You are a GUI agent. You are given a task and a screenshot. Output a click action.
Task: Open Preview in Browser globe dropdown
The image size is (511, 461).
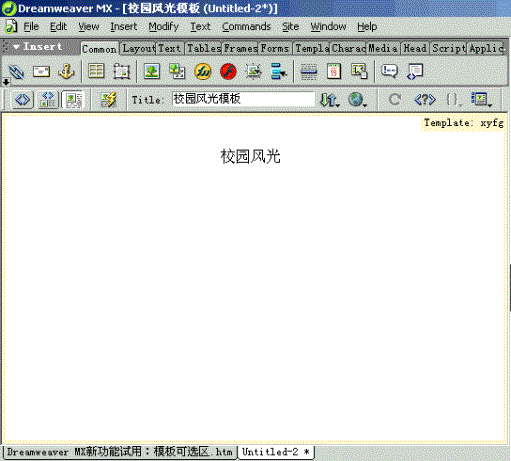coord(357,100)
